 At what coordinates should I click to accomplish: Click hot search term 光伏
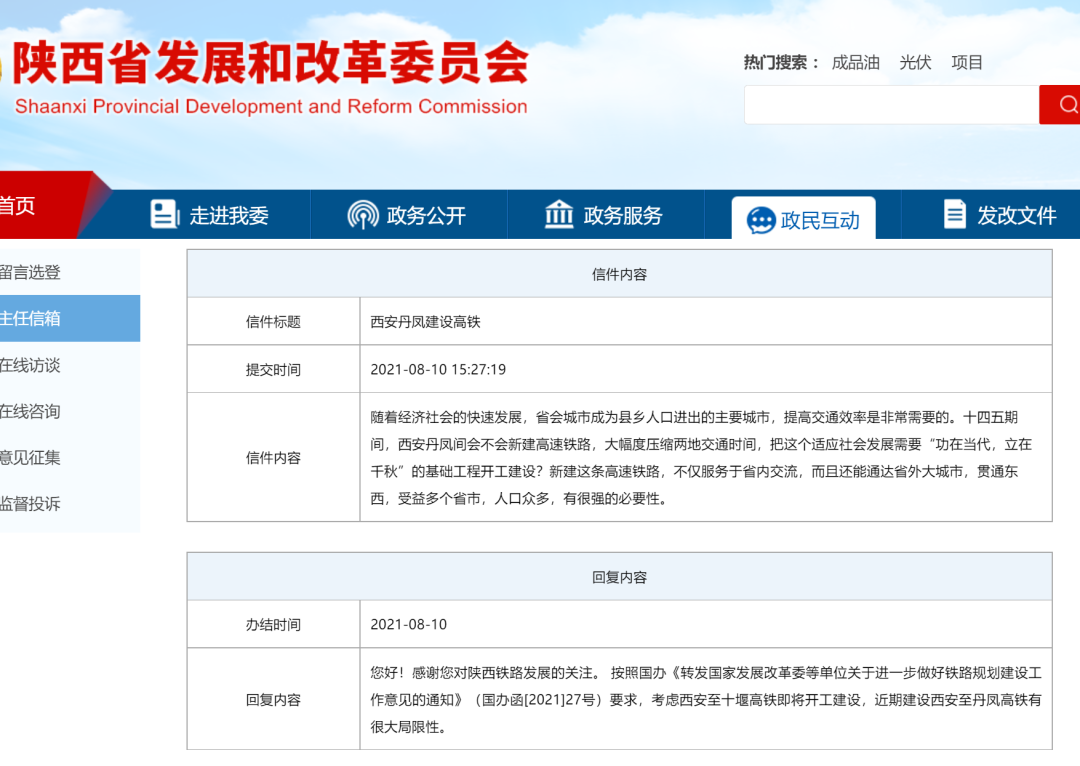point(915,62)
